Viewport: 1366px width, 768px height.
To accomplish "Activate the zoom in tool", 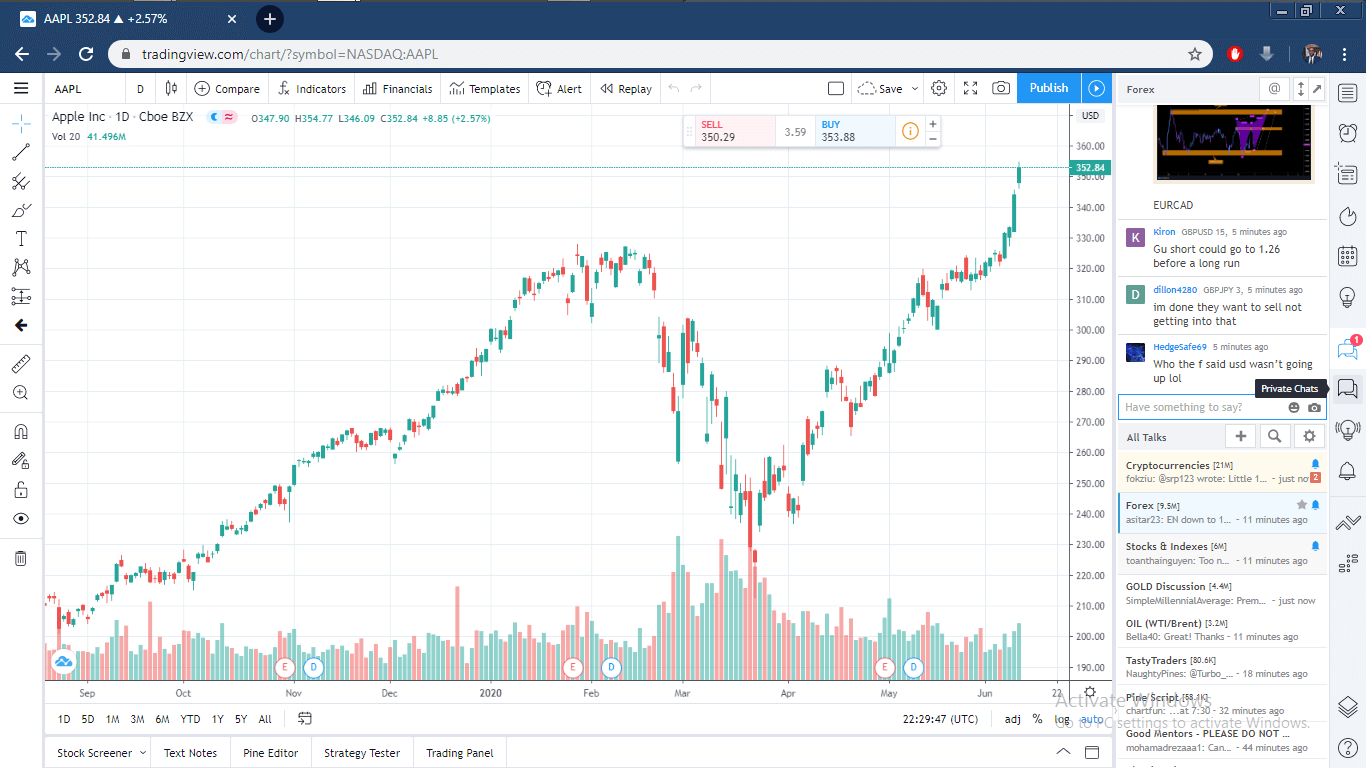I will point(21,393).
